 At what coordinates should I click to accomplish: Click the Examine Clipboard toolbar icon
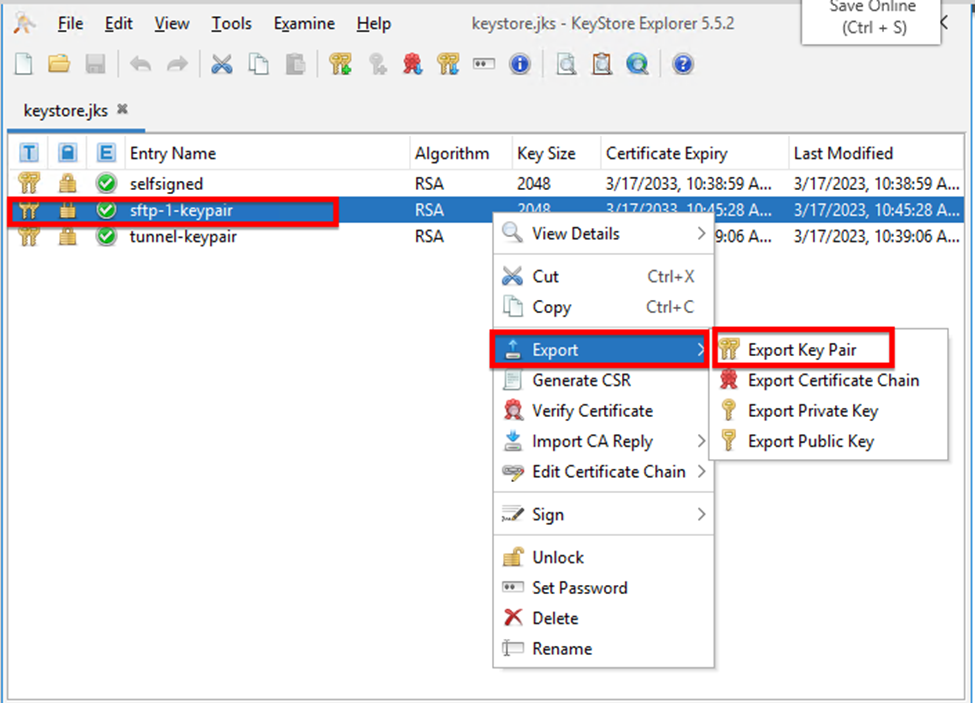tap(601, 65)
